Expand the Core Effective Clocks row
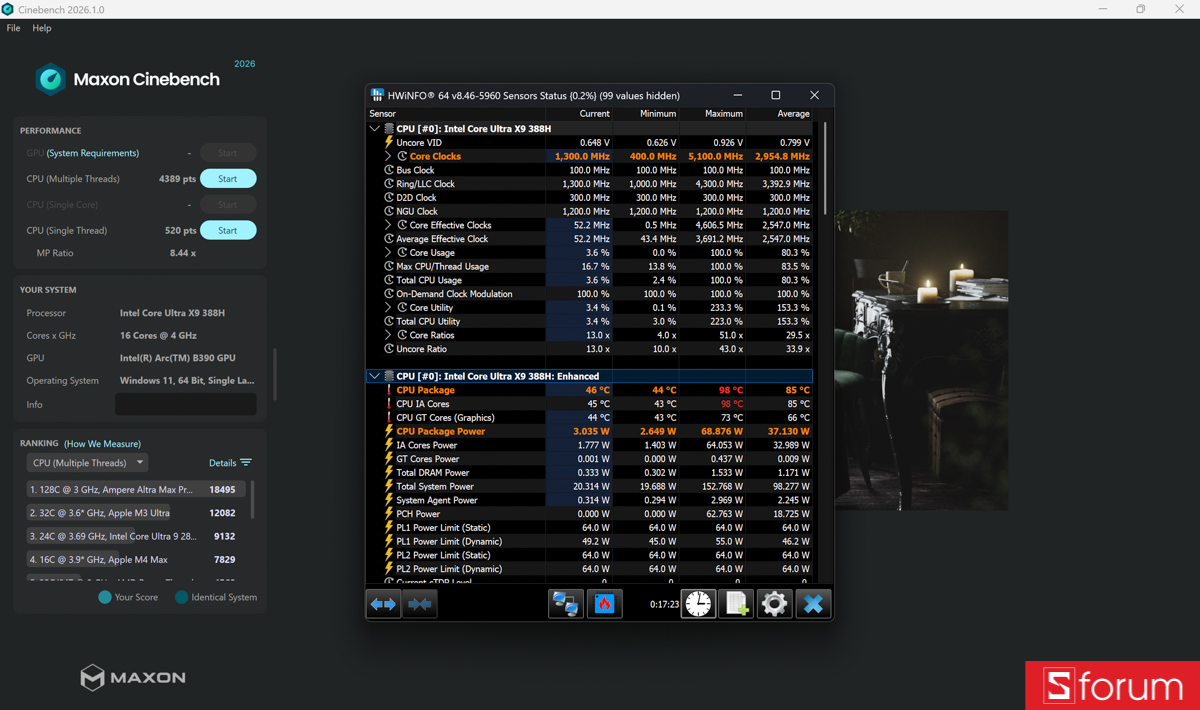The image size is (1200, 710). click(x=388, y=225)
